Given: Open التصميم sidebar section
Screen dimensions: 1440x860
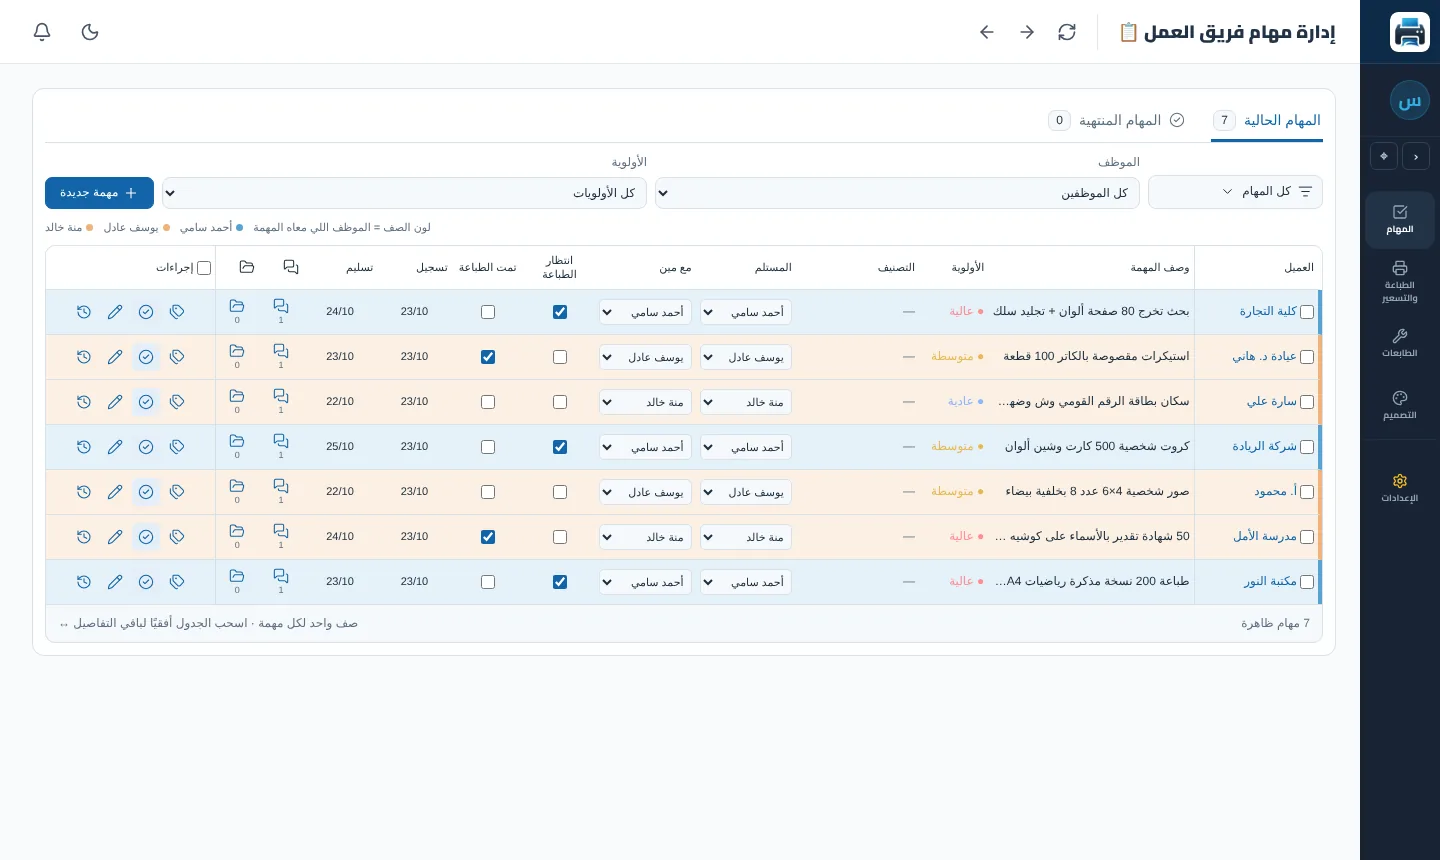Looking at the screenshot, I should click(1400, 405).
